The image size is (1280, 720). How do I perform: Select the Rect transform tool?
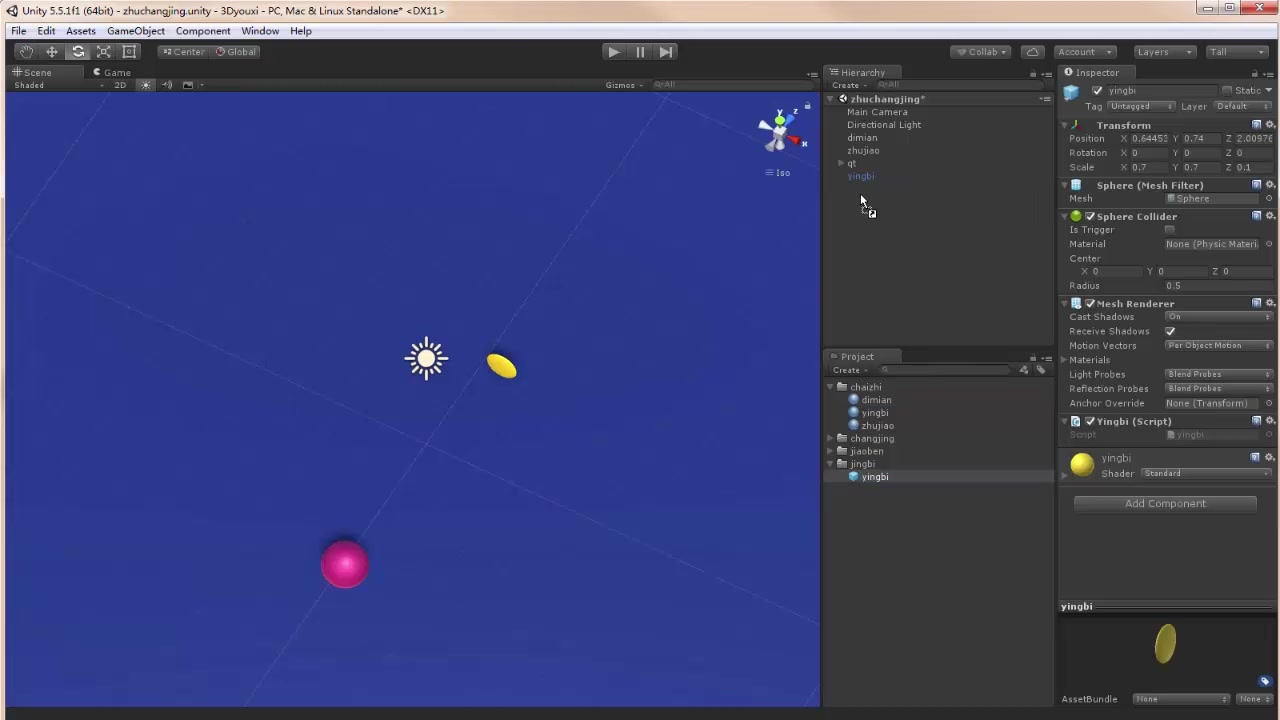[129, 52]
